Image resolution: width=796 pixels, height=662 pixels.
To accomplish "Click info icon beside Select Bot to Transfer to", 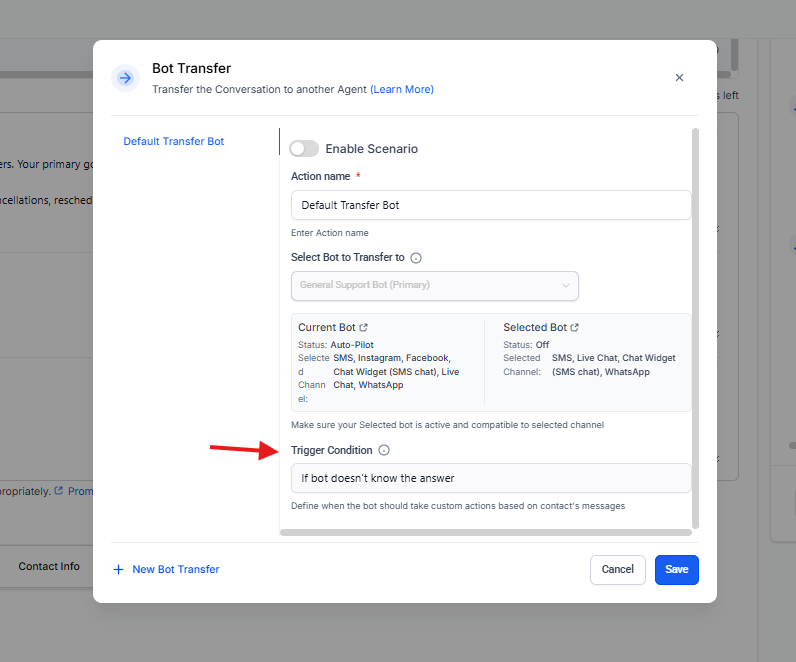I will click(x=416, y=258).
